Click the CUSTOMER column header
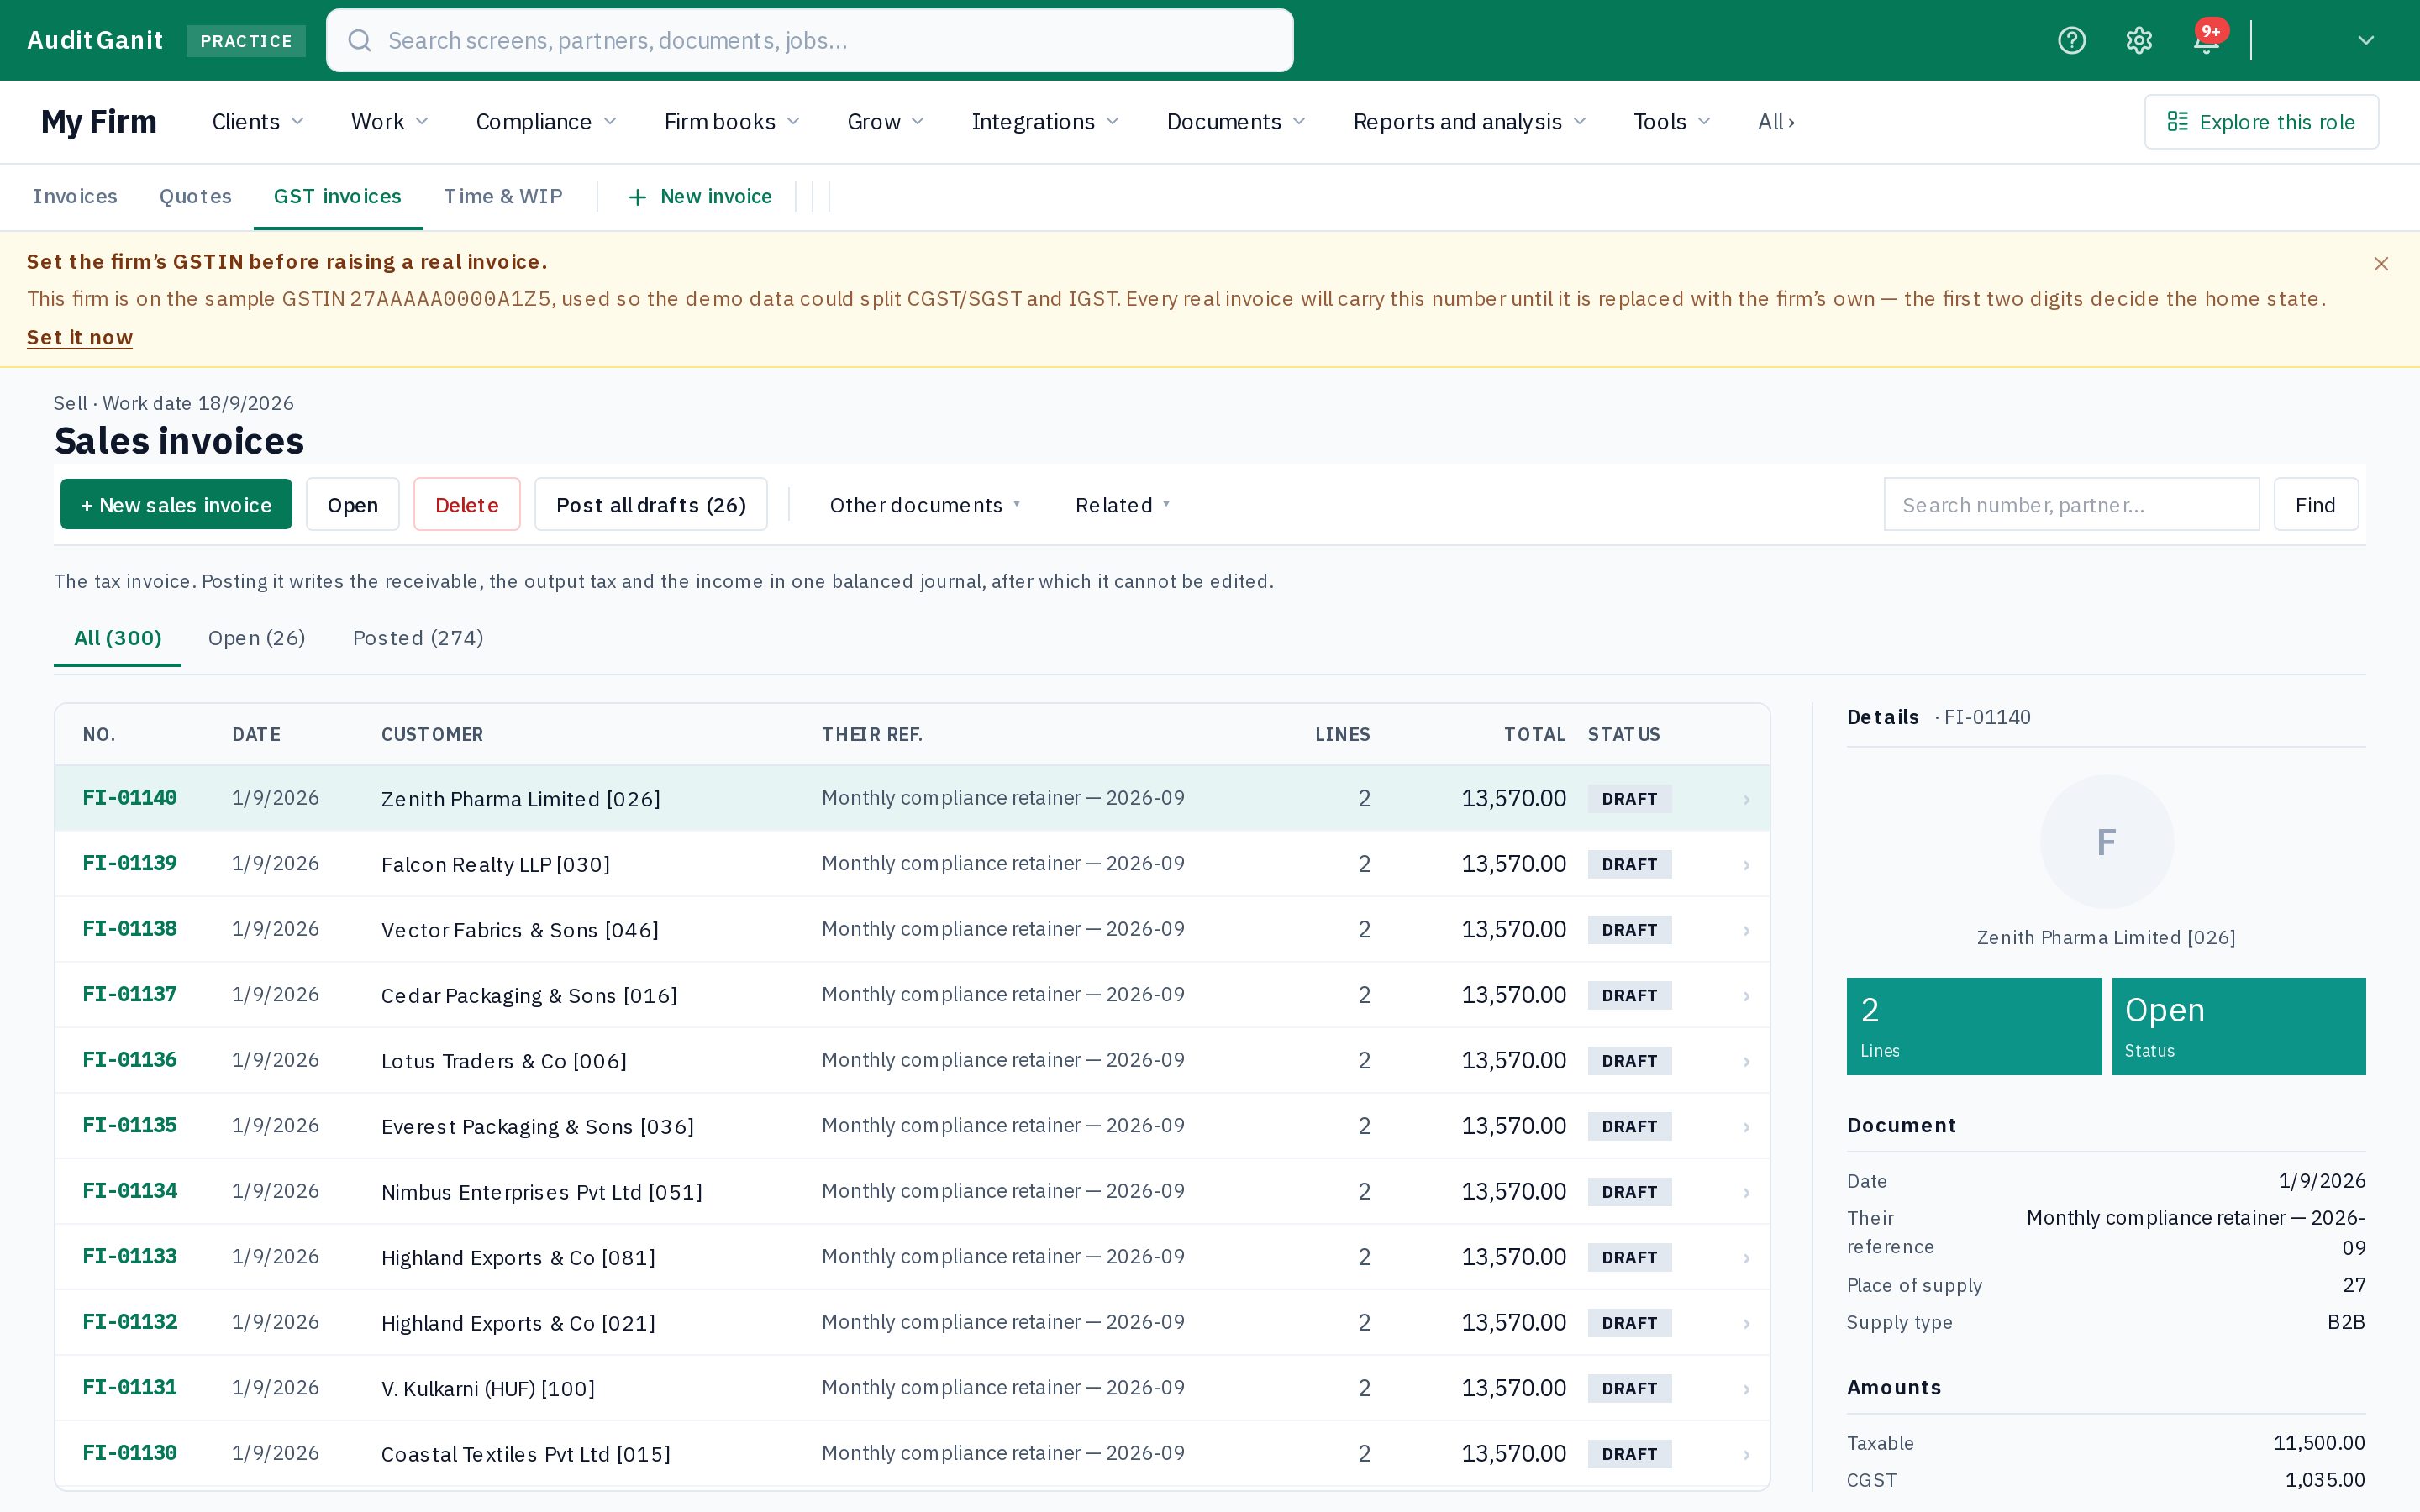 pos(432,734)
